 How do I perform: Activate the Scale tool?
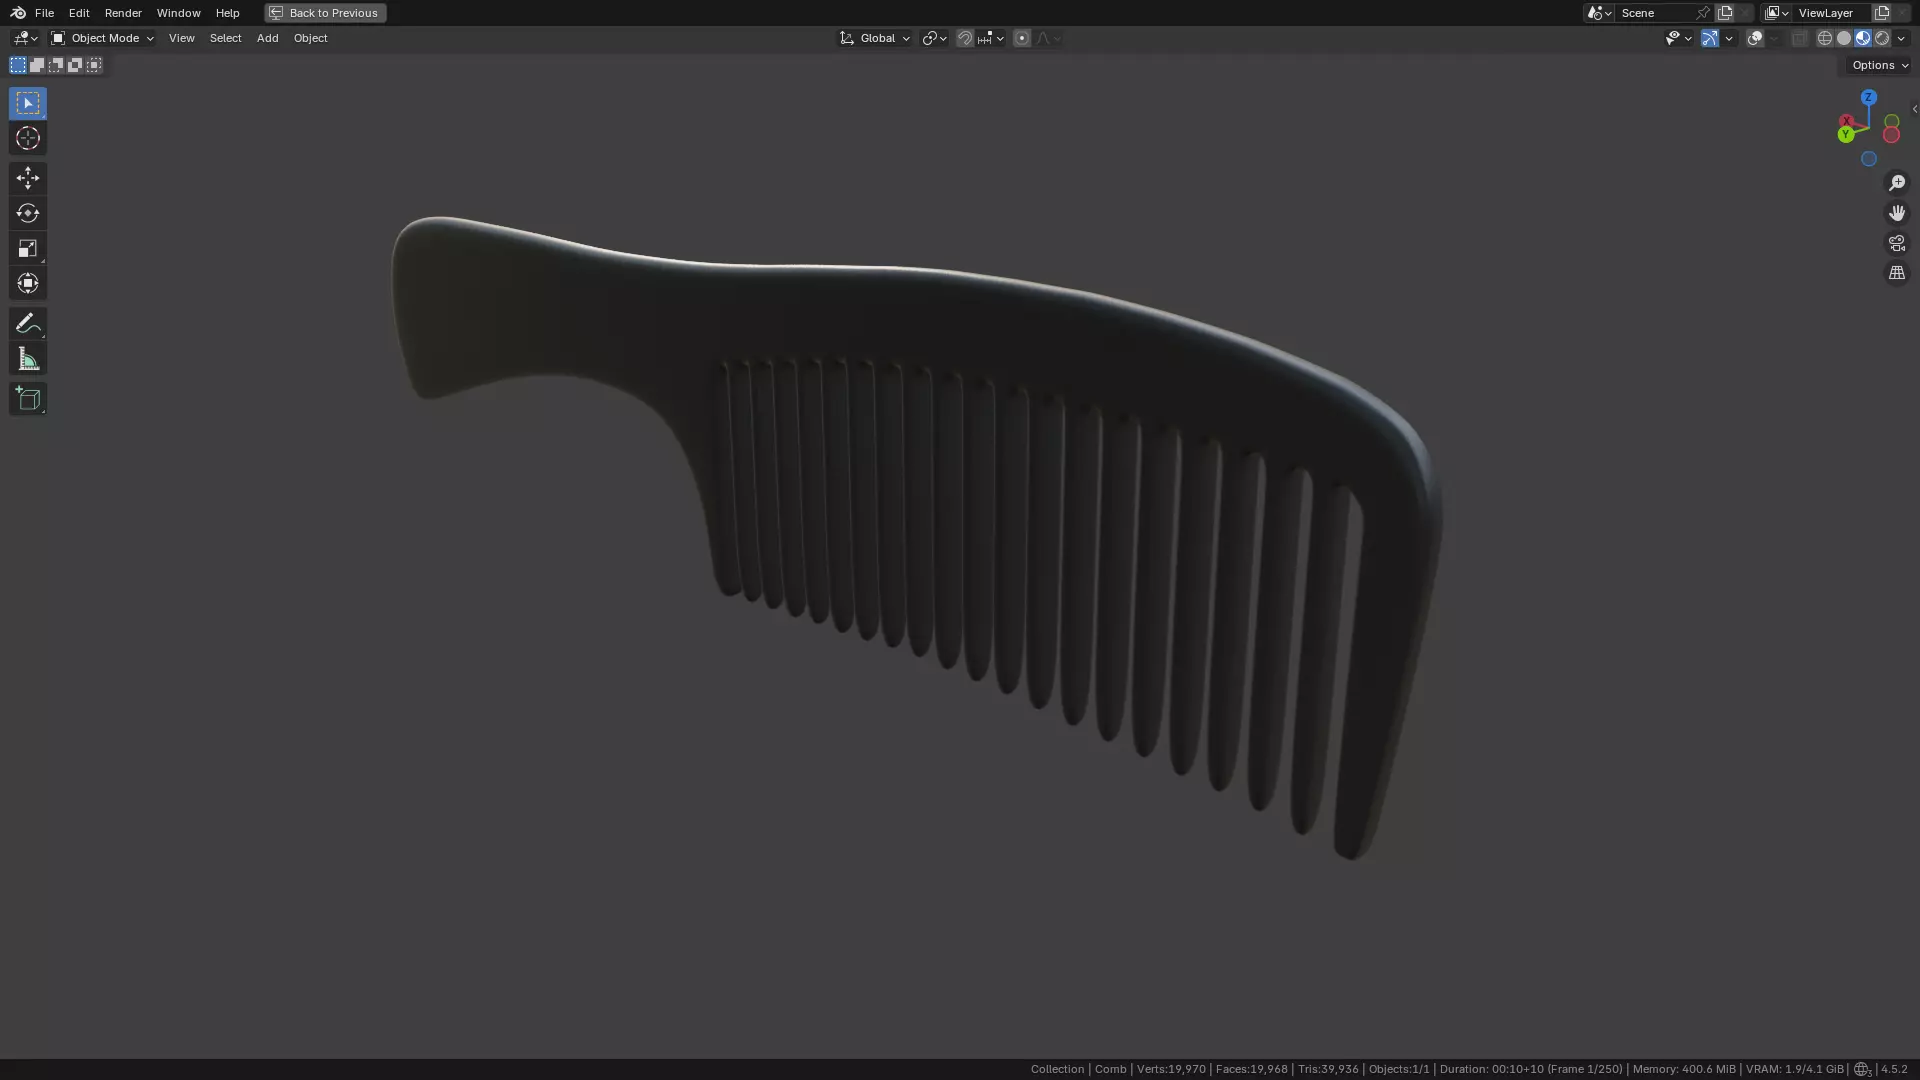[28, 248]
